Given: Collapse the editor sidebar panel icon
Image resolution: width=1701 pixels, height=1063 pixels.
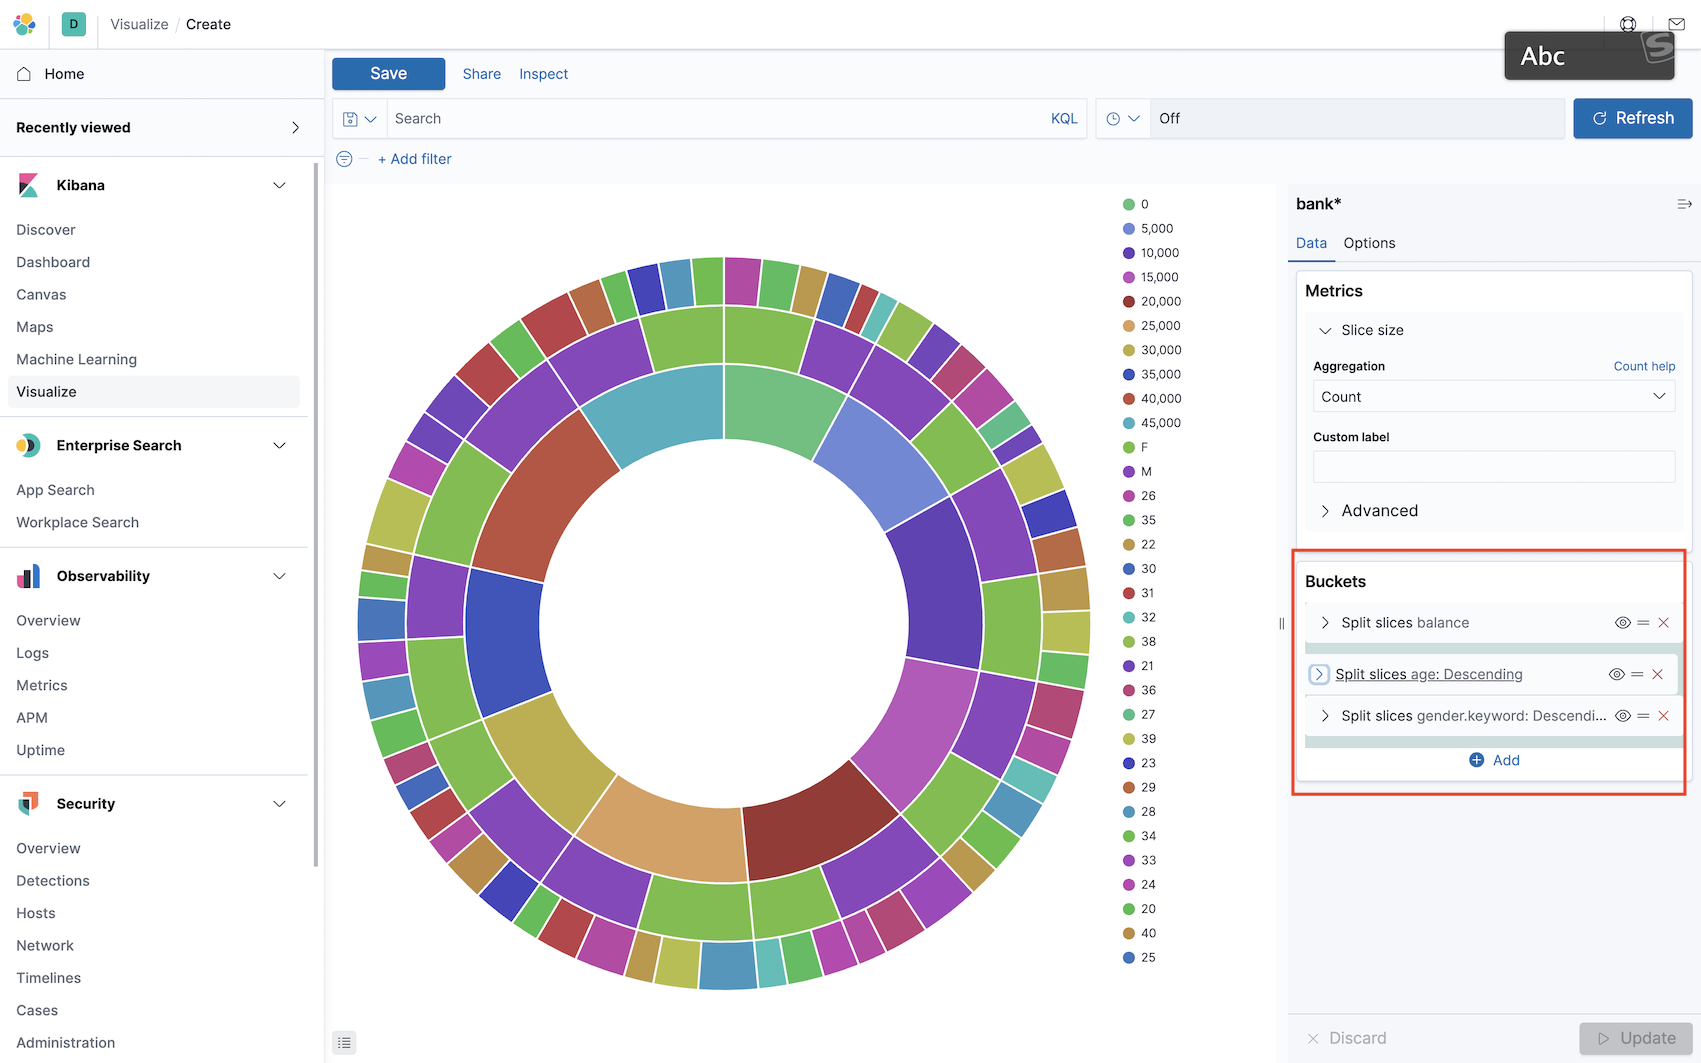Looking at the screenshot, I should click(1684, 204).
